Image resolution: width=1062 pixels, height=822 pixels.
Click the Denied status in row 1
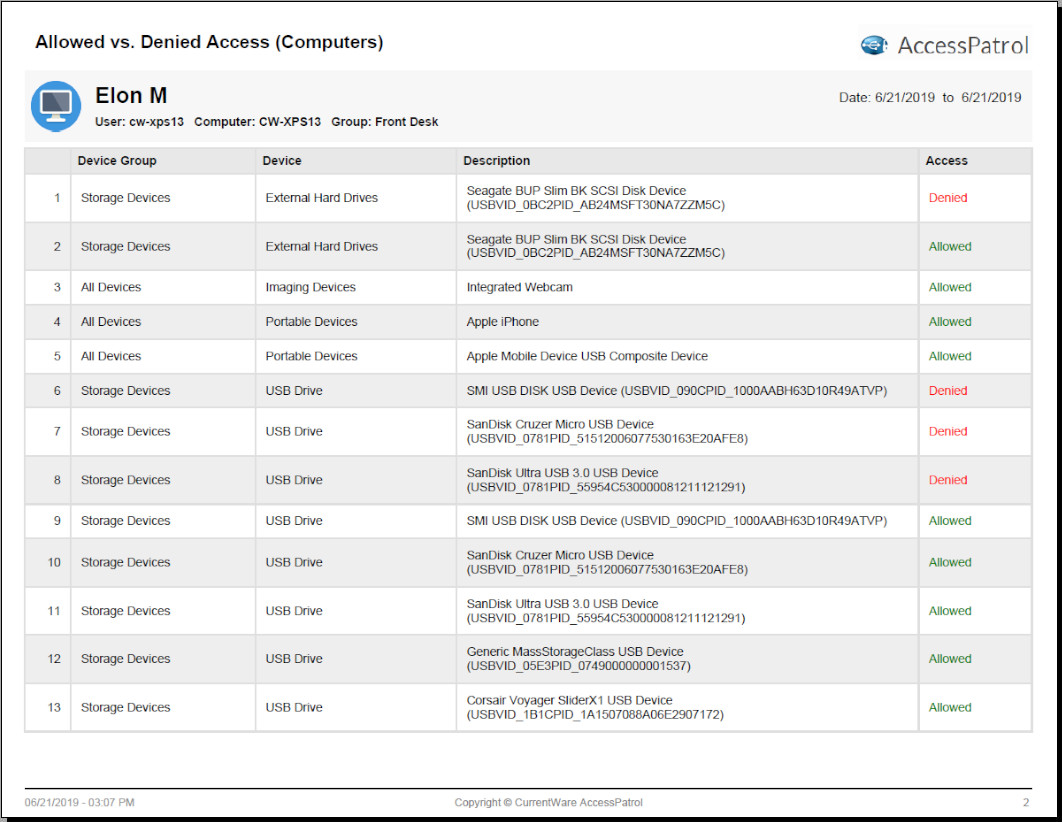coord(947,198)
